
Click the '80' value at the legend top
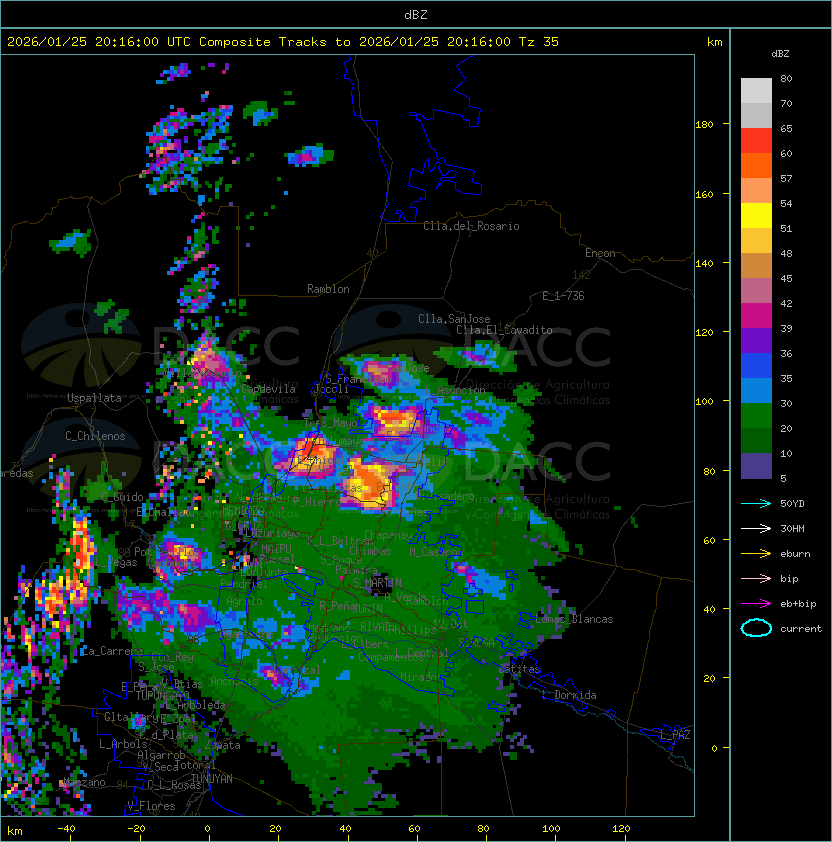[x=786, y=79]
